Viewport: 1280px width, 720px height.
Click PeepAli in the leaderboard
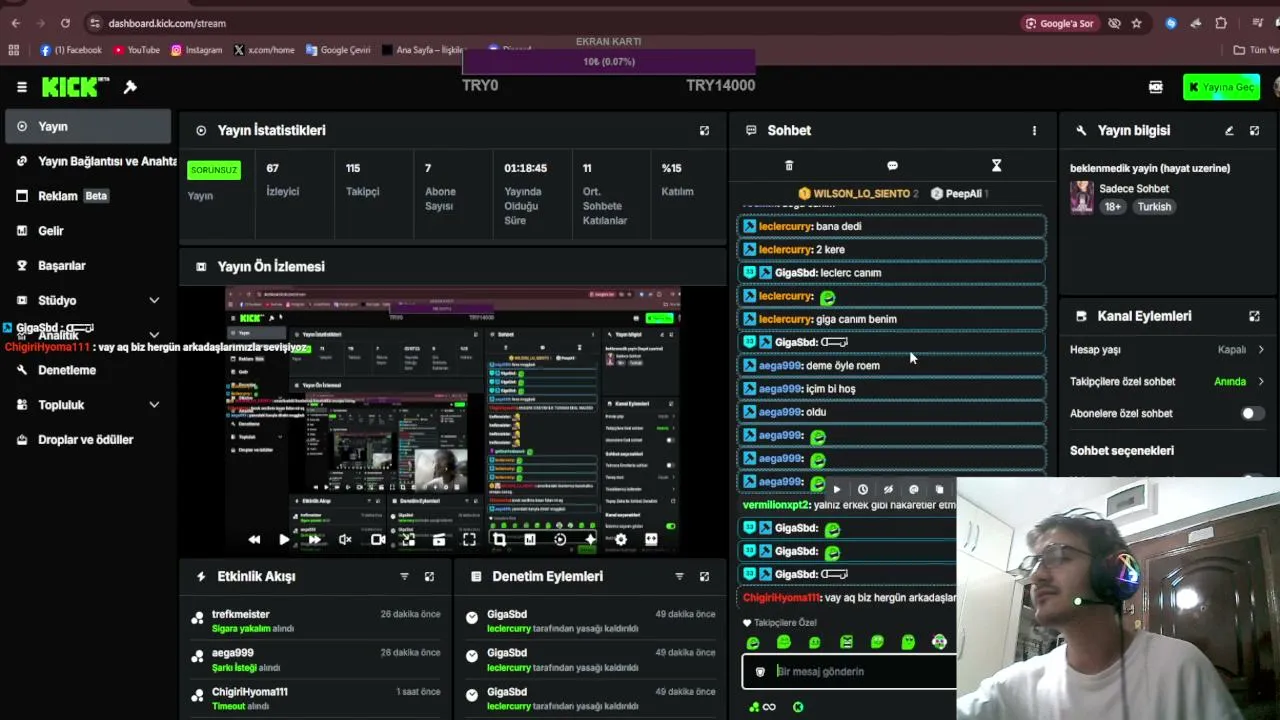(958, 193)
